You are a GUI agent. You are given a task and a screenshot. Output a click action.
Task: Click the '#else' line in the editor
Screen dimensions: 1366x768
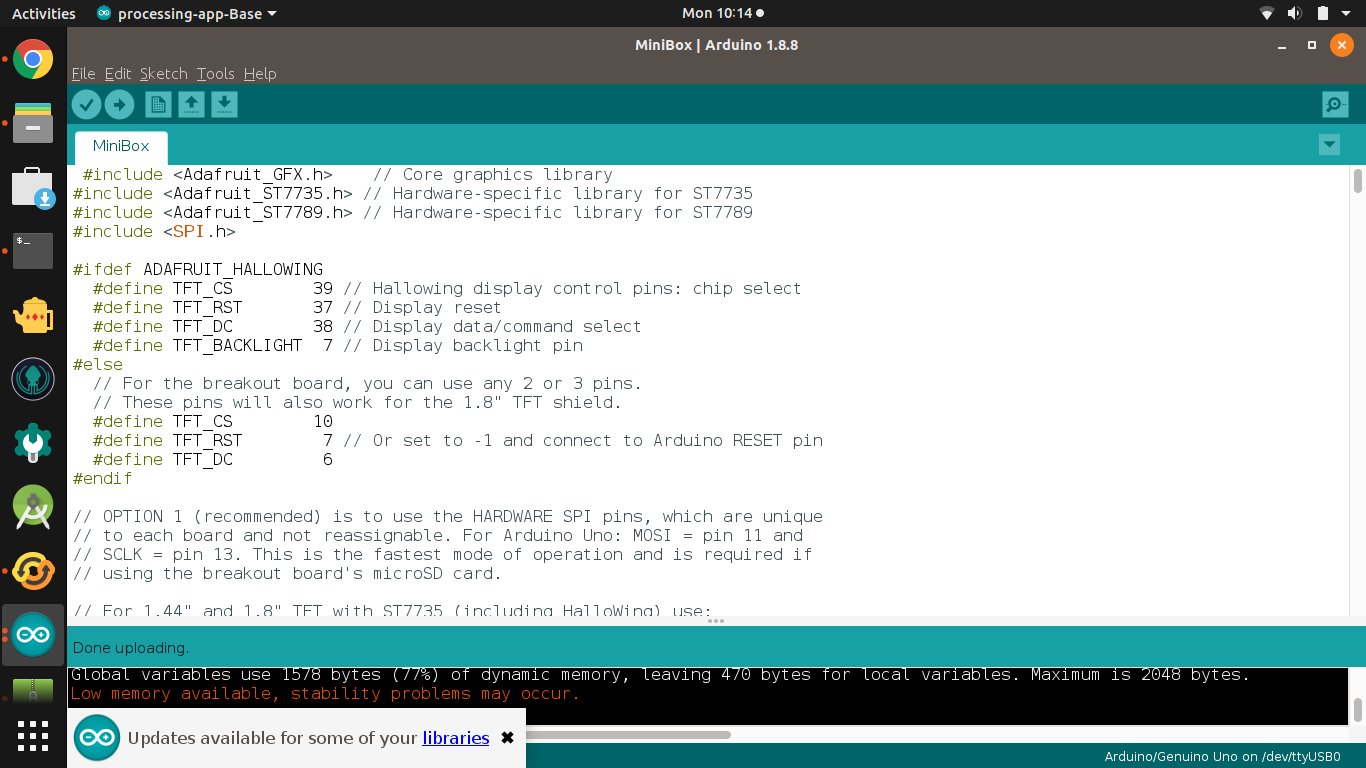pos(98,364)
